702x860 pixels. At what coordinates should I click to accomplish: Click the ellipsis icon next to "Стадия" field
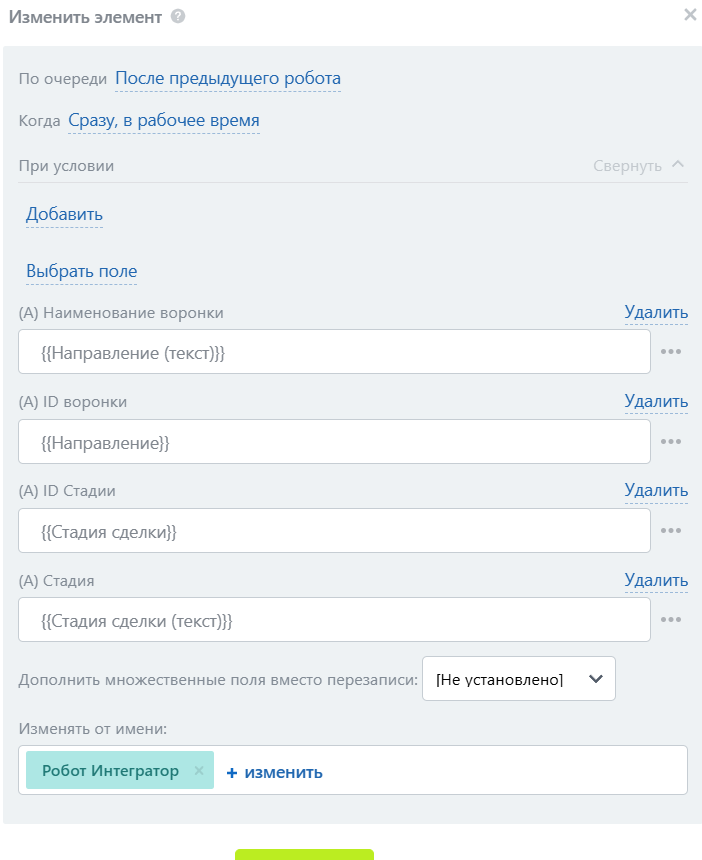pyautogui.click(x=671, y=620)
